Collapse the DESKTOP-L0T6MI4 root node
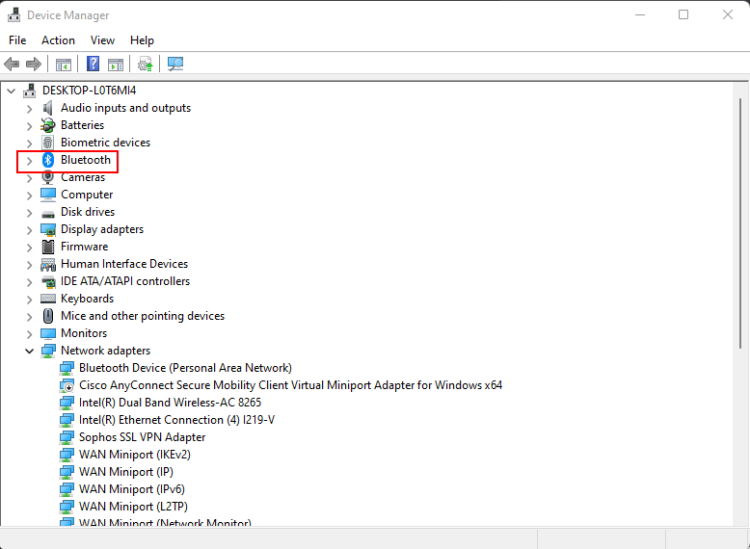750x549 pixels. (x=11, y=90)
